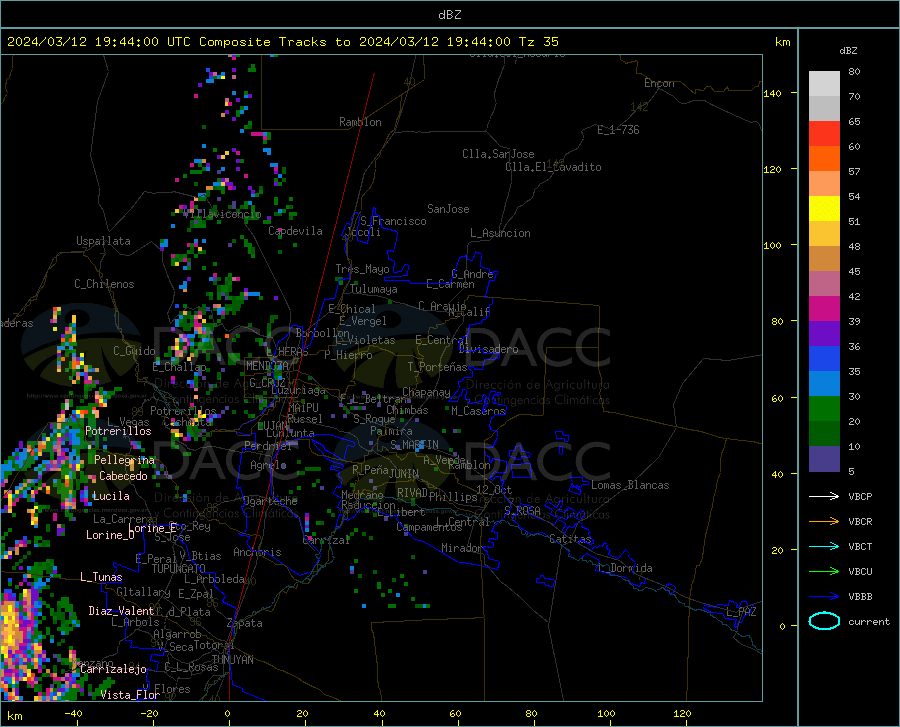900x727 pixels.
Task: Select the 54 dBZ yellow color swatch
Action: tap(824, 208)
